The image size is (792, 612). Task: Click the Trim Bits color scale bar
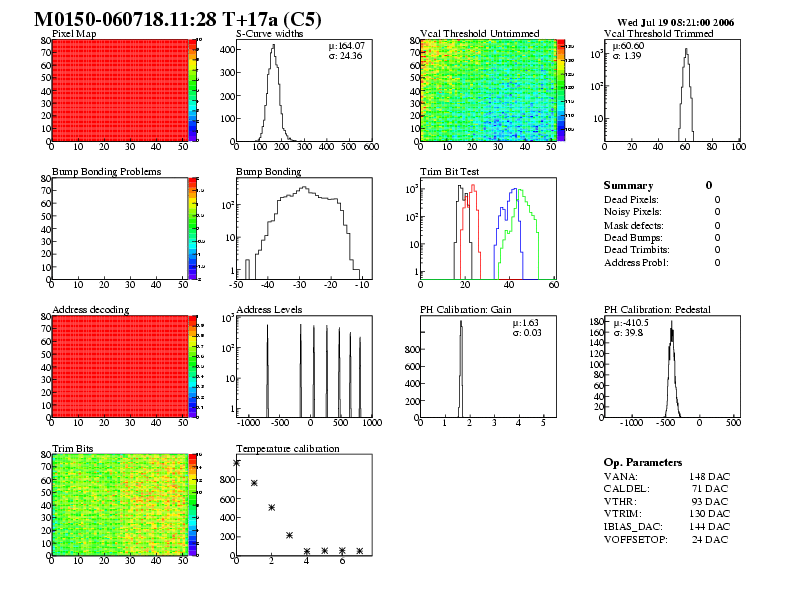(x=193, y=504)
